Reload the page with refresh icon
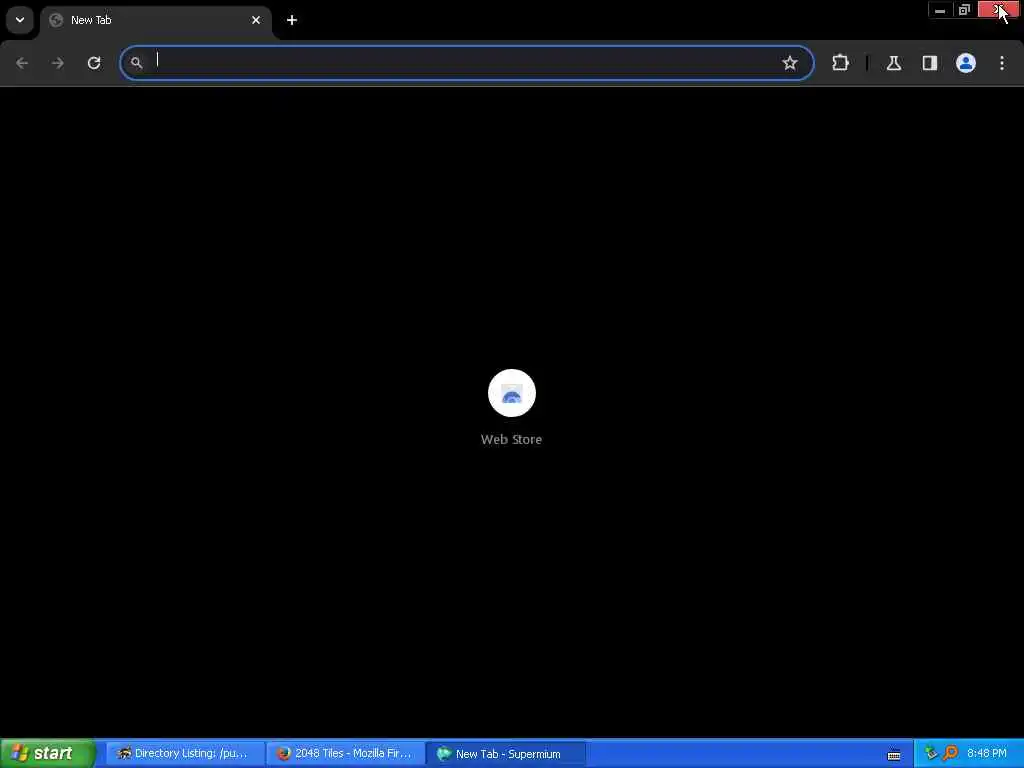 point(94,63)
